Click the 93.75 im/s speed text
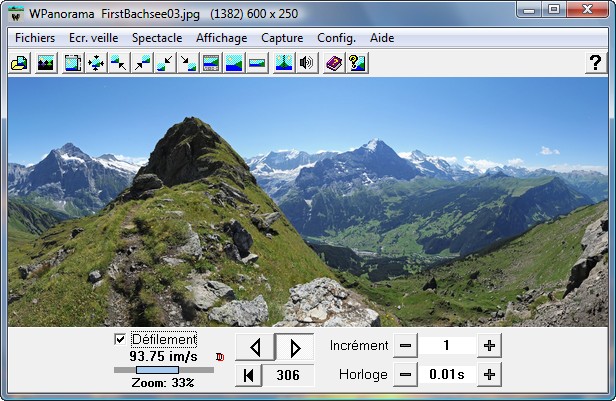This screenshot has width=616, height=401. pyautogui.click(x=163, y=357)
